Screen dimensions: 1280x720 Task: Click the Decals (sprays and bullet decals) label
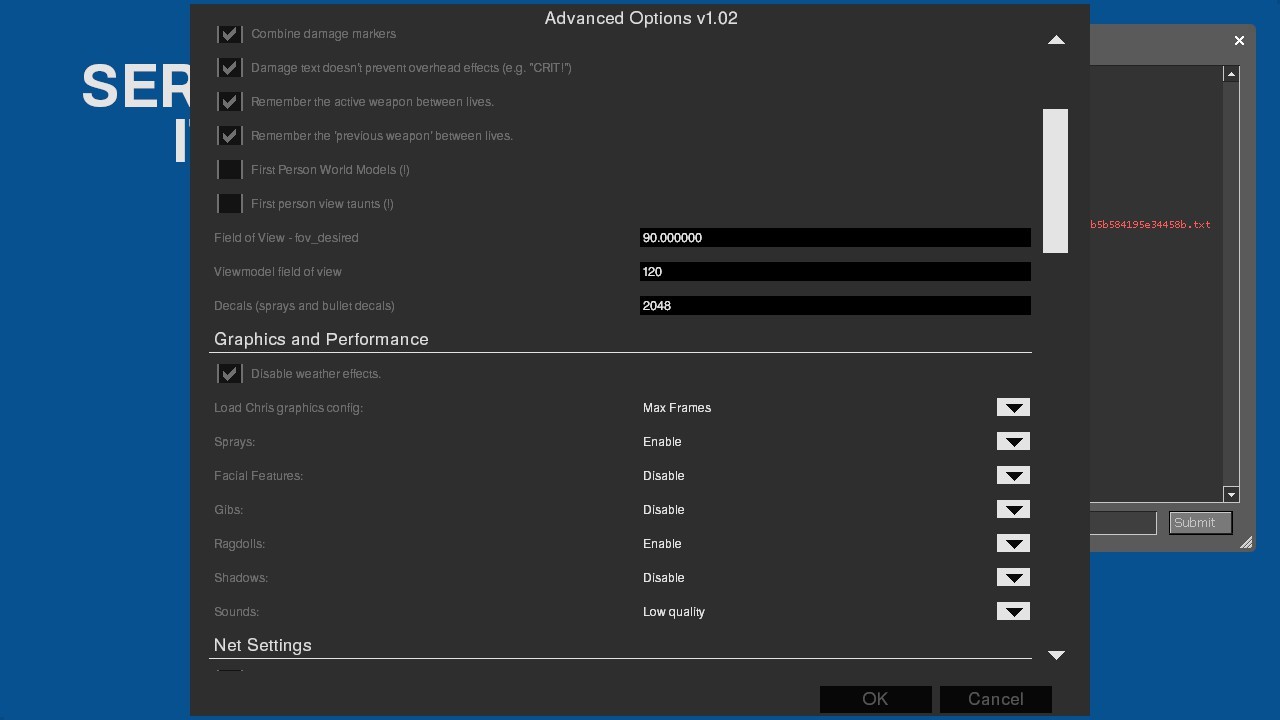pyautogui.click(x=304, y=306)
